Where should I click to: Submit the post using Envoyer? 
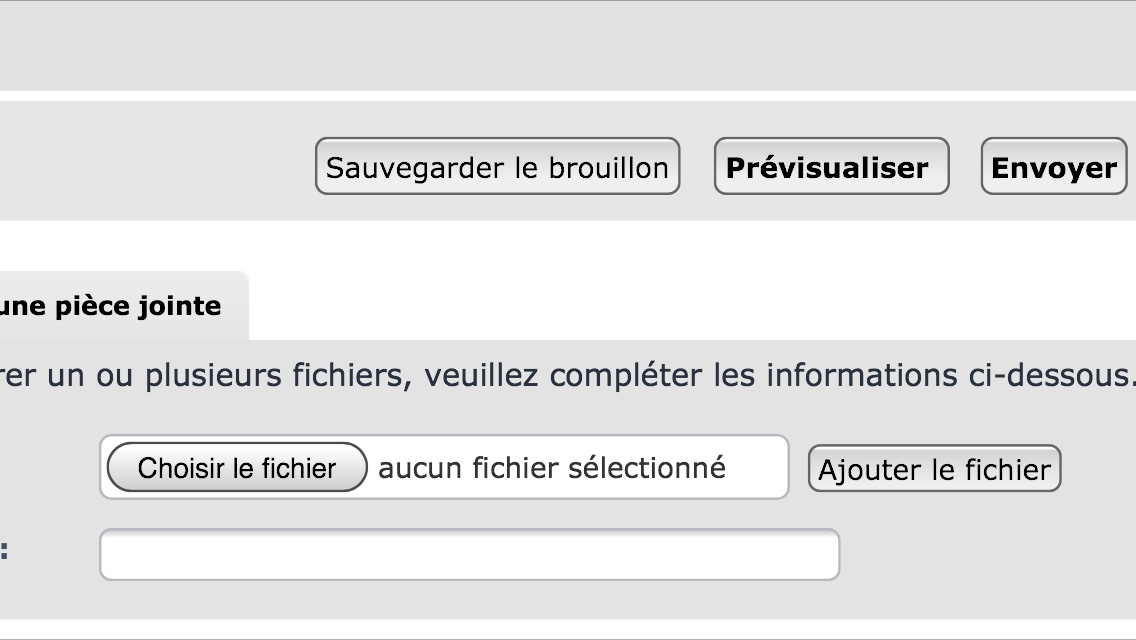[1053, 167]
